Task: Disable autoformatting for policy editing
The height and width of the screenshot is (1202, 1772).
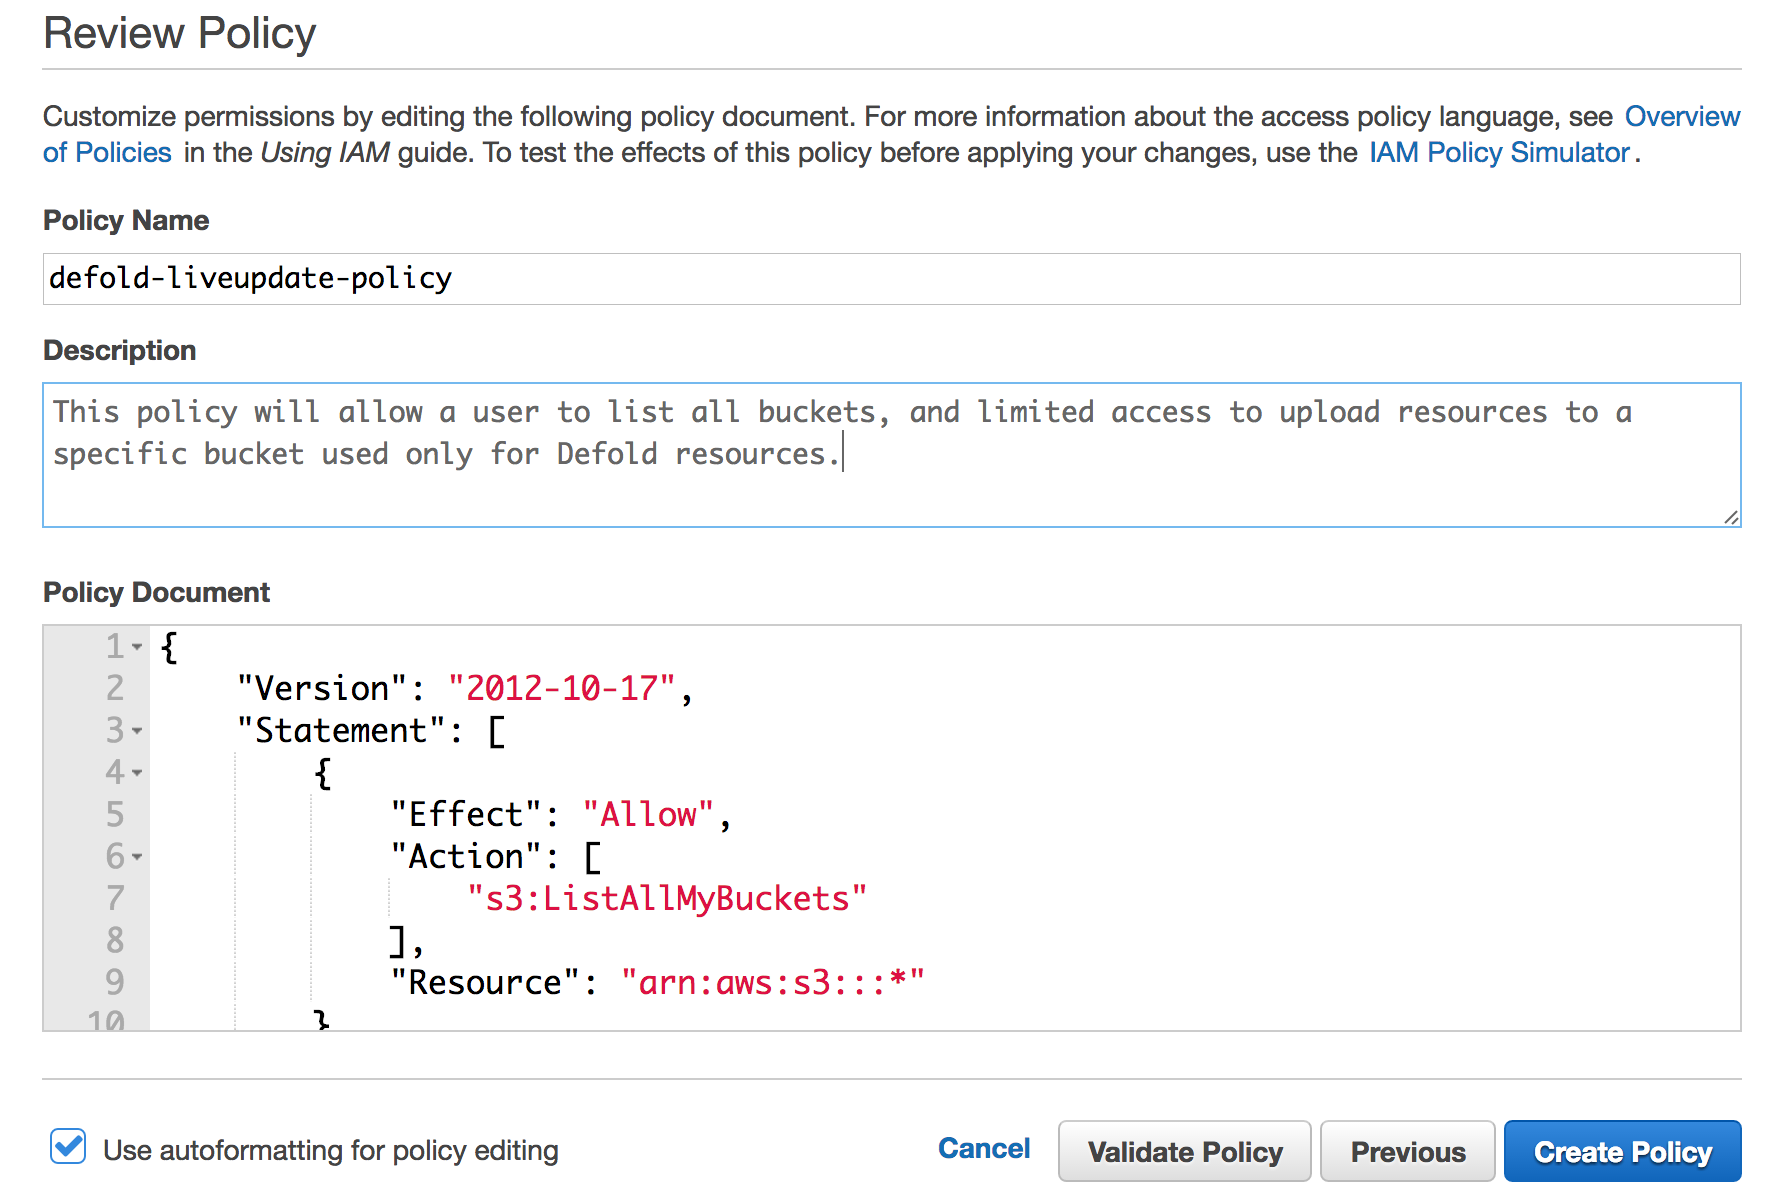Action: point(66,1147)
